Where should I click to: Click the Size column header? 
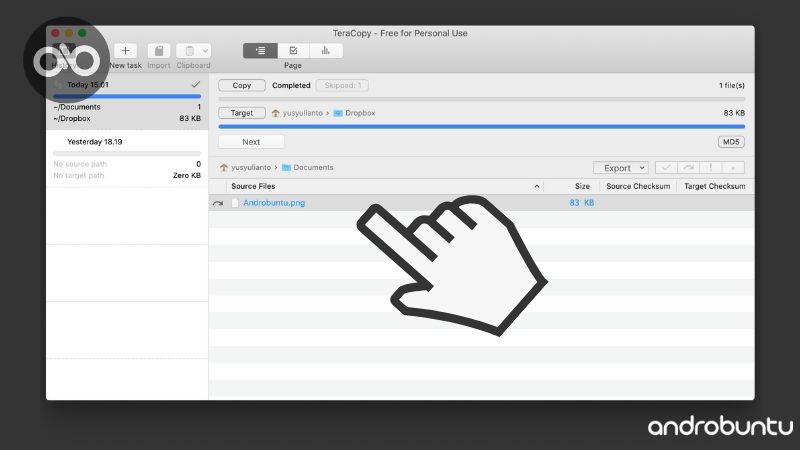tap(582, 186)
